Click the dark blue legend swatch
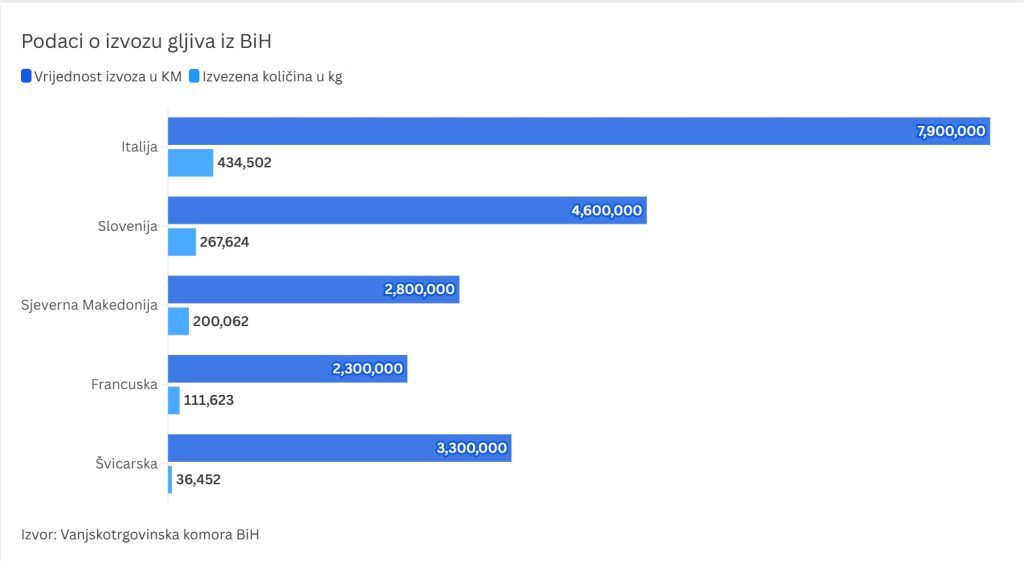 point(26,76)
